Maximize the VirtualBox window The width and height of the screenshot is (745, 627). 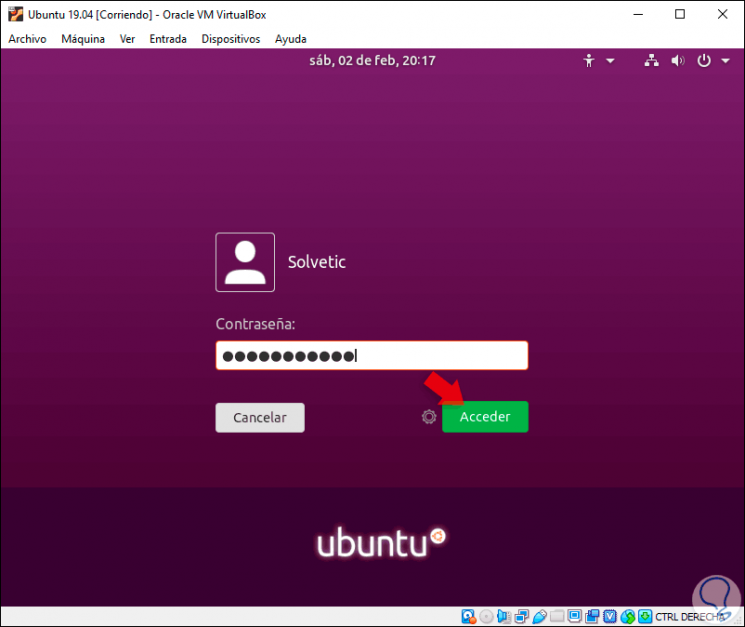(680, 14)
